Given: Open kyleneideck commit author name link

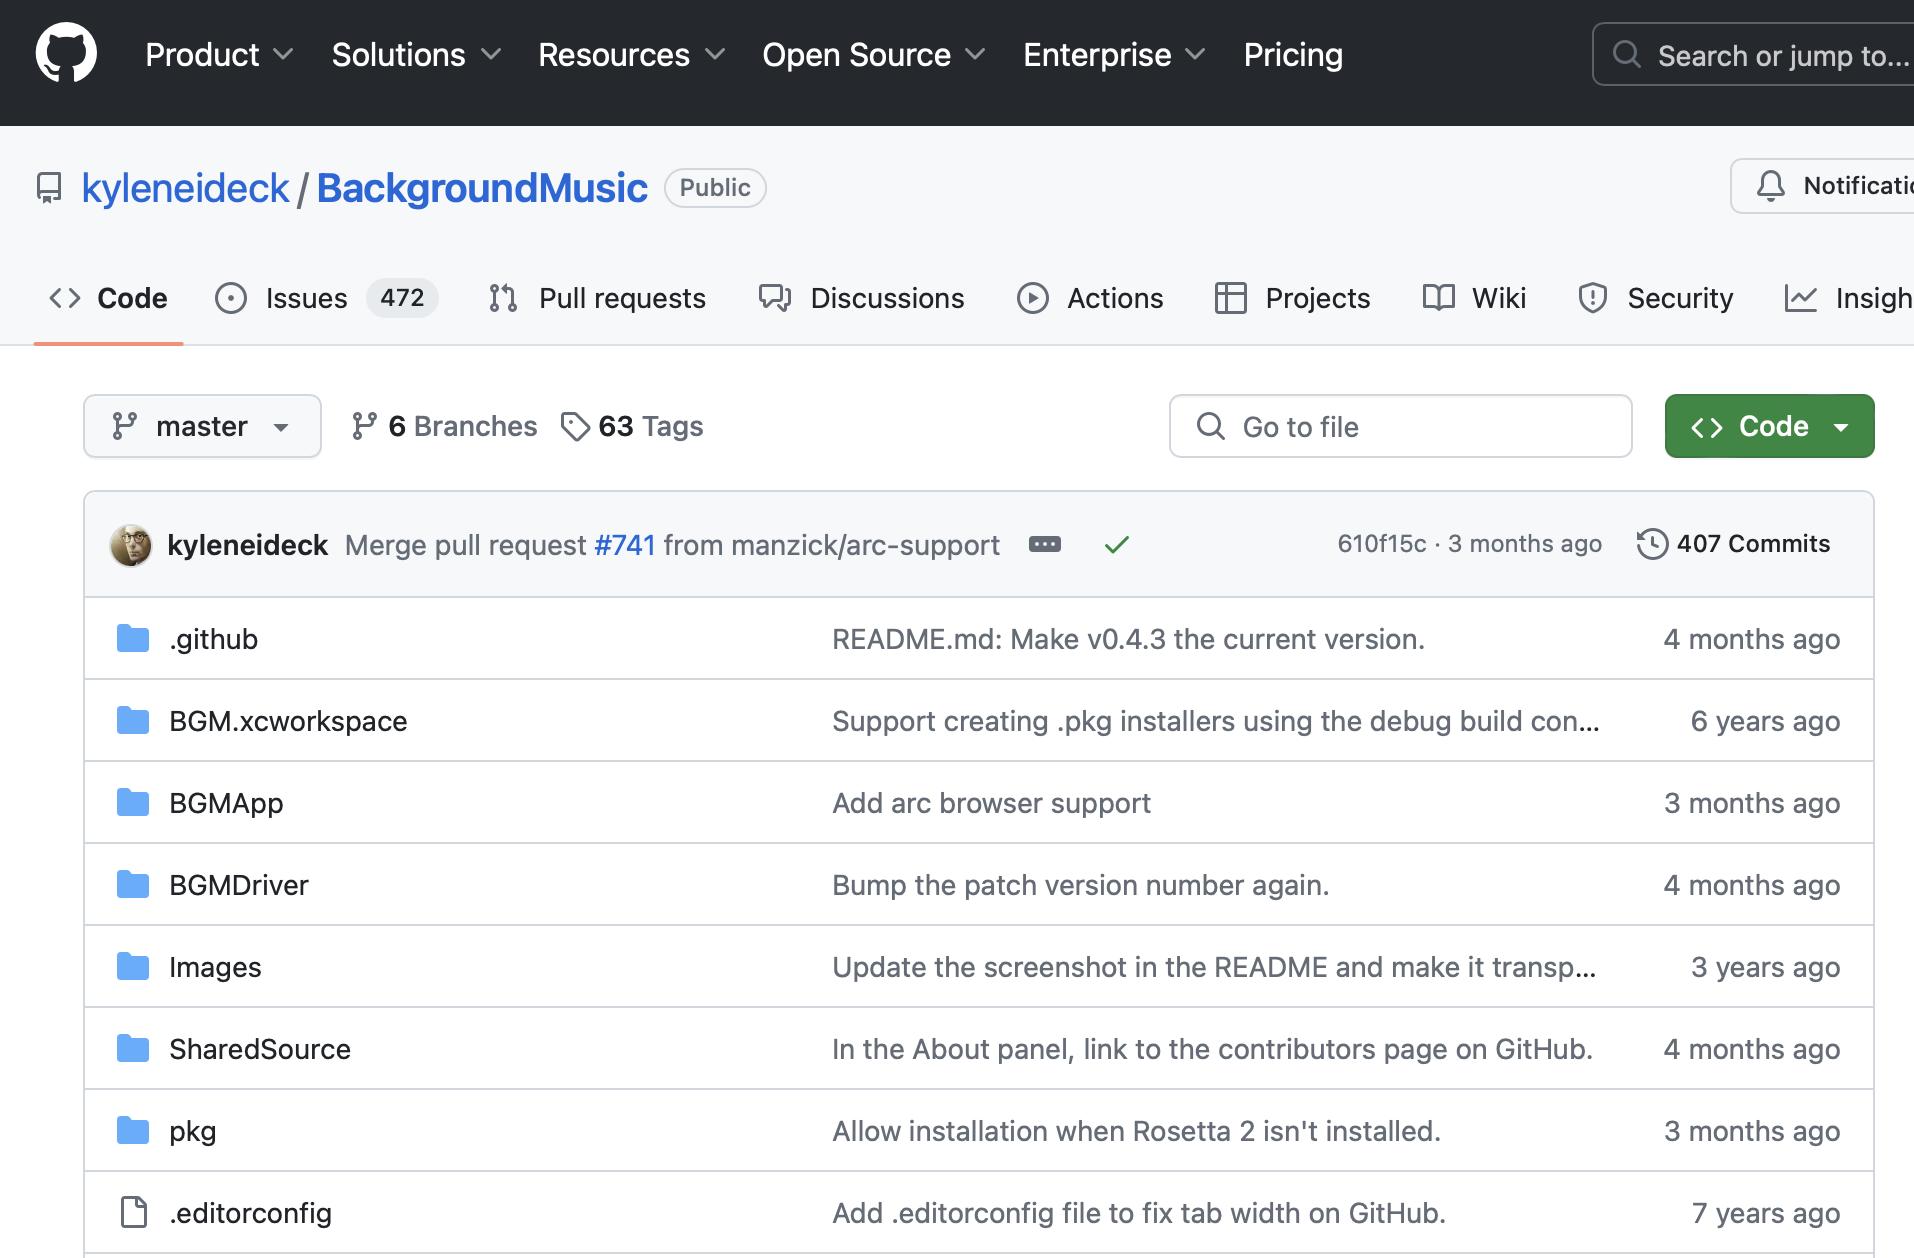Looking at the screenshot, I should 247,545.
